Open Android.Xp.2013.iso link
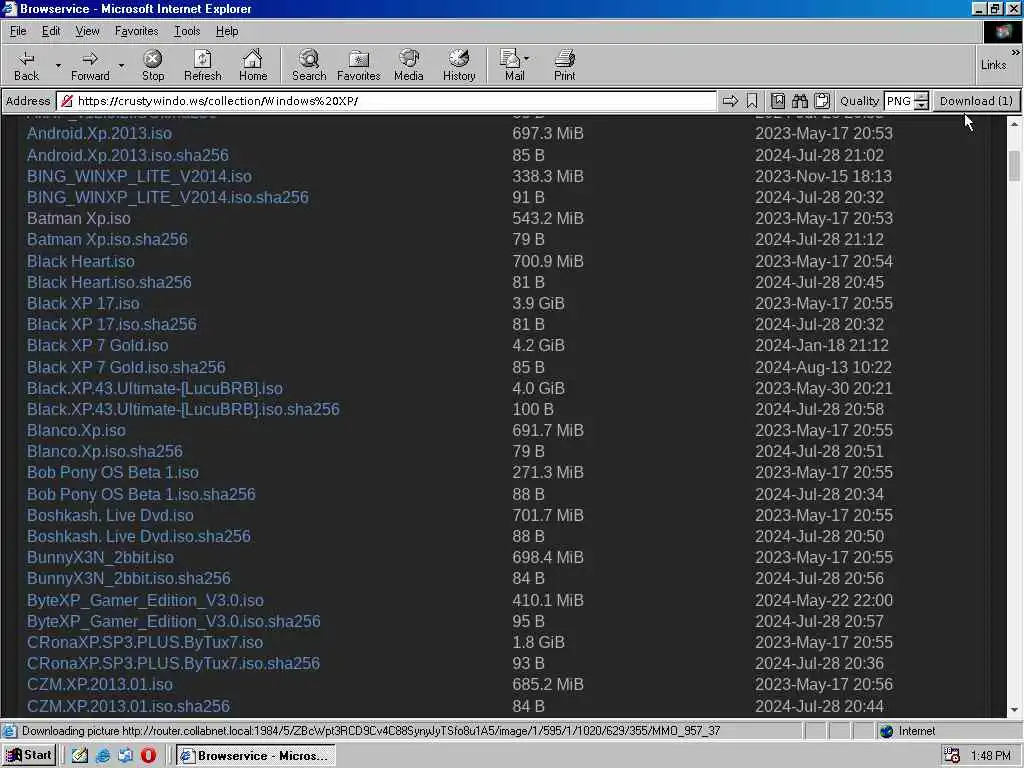Viewport: 1024px width, 768px height. [99, 133]
